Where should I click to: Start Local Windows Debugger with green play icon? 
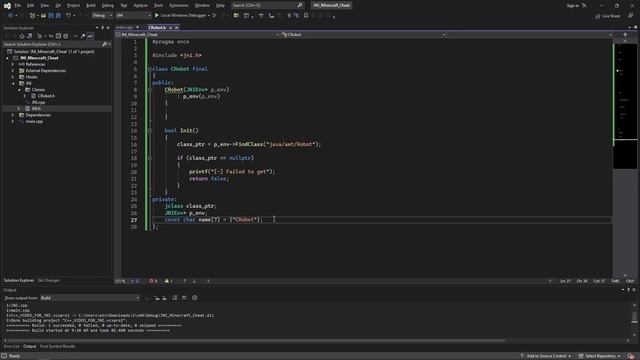tap(156, 16)
